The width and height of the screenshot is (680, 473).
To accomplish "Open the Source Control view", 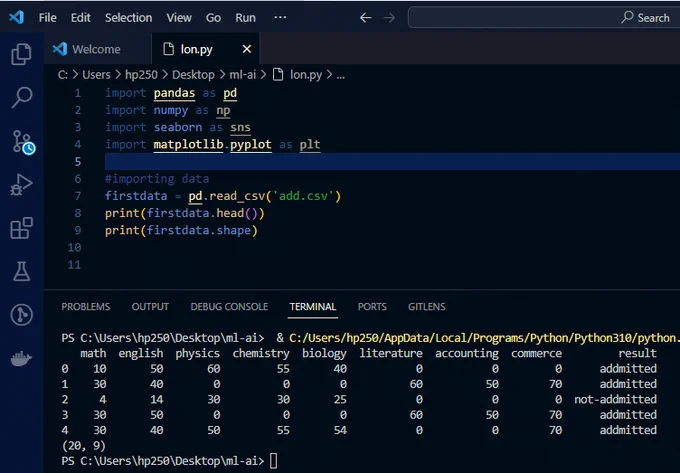I will point(23,141).
